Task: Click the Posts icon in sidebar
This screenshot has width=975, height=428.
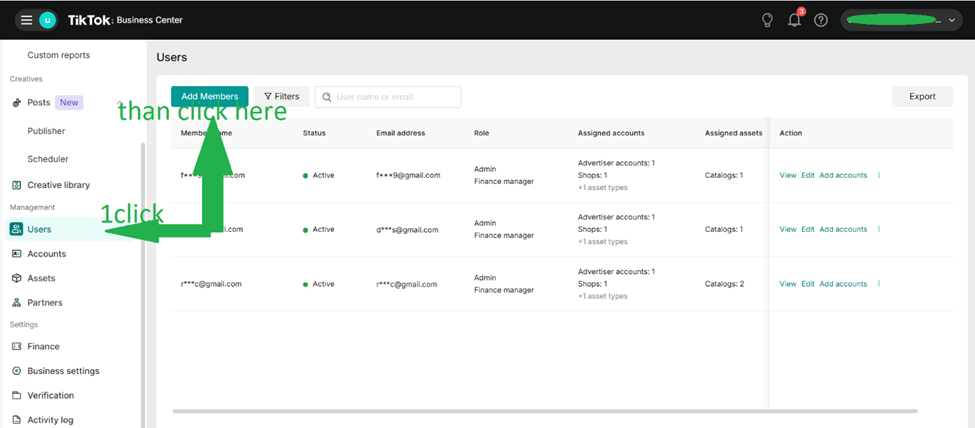Action: [17, 103]
